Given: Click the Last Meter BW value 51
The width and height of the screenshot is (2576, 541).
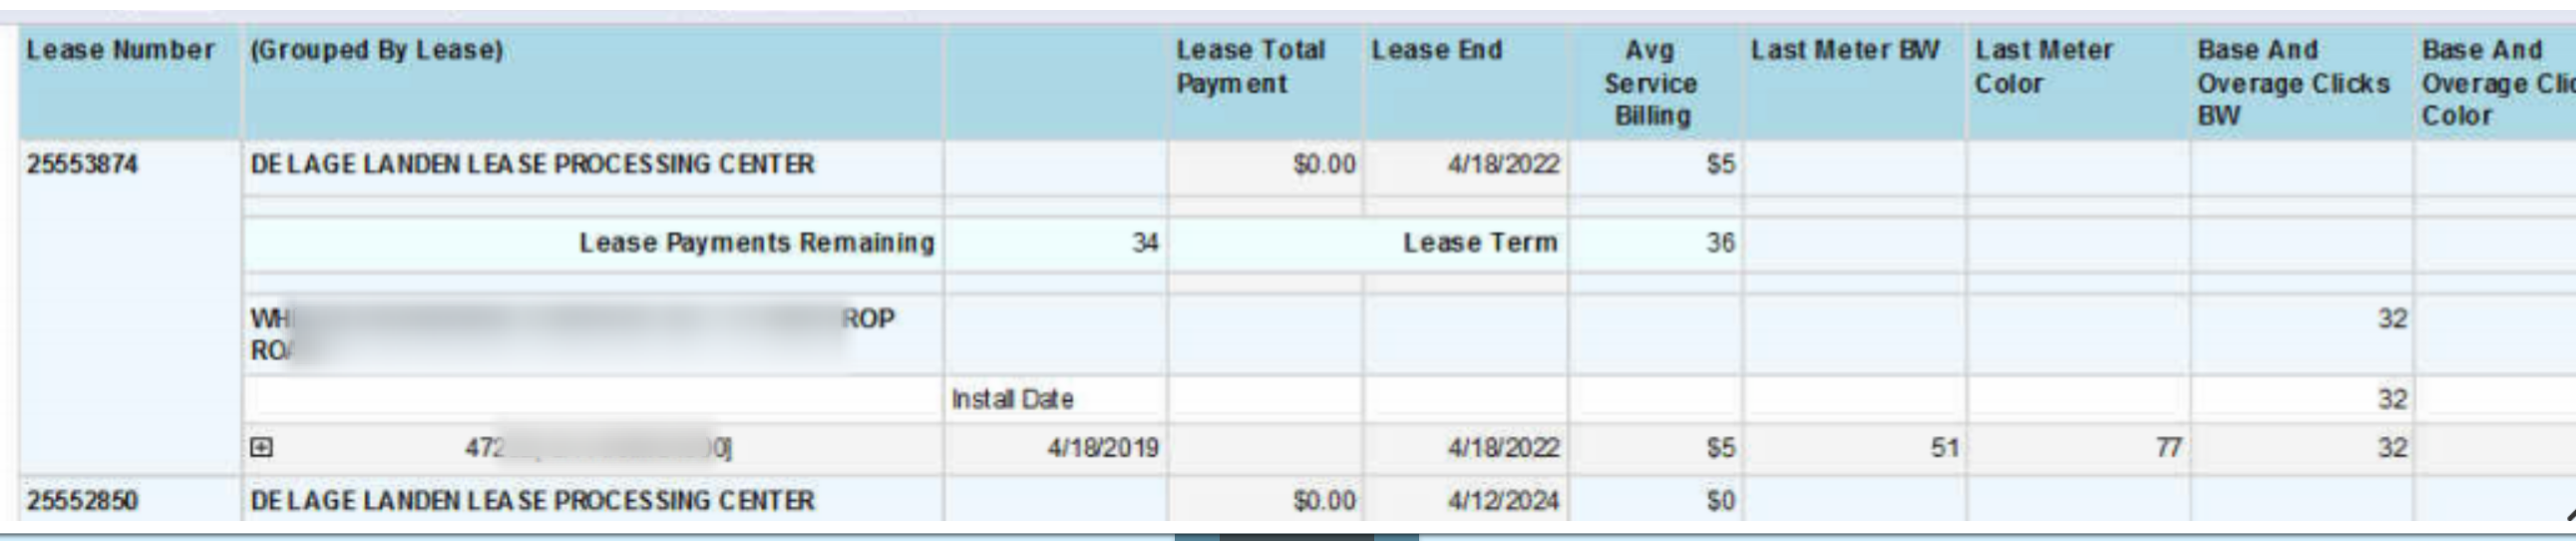Looking at the screenshot, I should pyautogui.click(x=1944, y=448).
